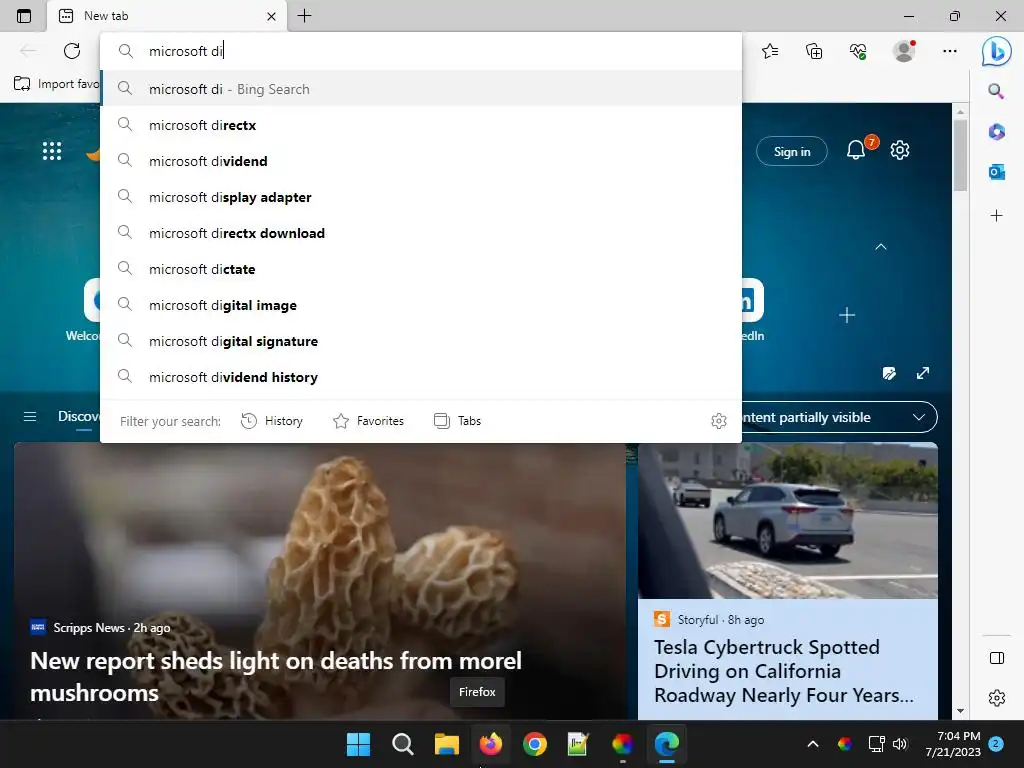The width and height of the screenshot is (1024, 768).
Task: Choose microsoft dividend history suggestion
Action: pyautogui.click(x=421, y=377)
